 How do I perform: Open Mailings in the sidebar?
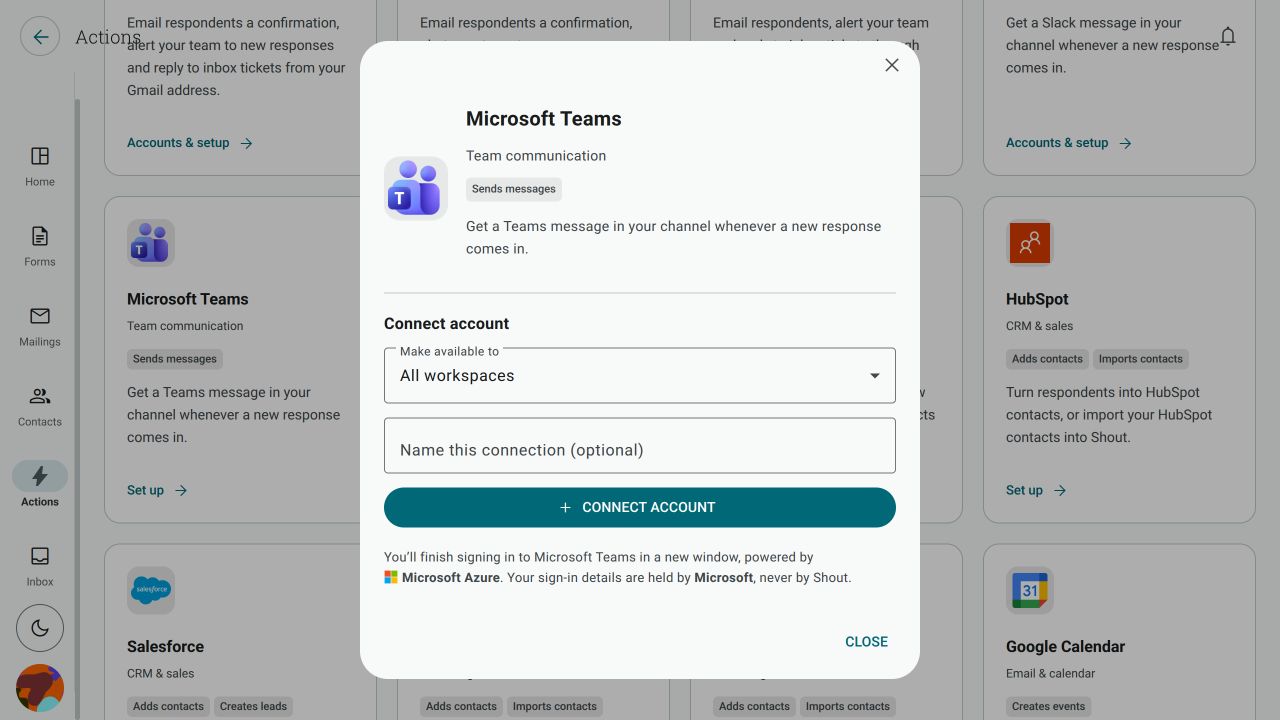[40, 326]
